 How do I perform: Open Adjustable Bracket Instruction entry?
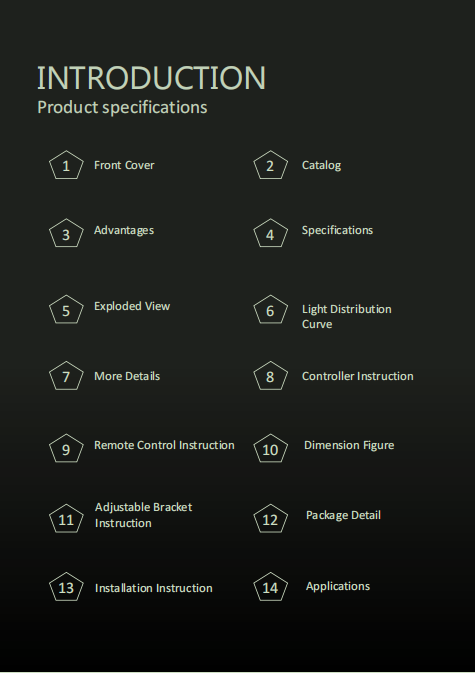tap(143, 515)
